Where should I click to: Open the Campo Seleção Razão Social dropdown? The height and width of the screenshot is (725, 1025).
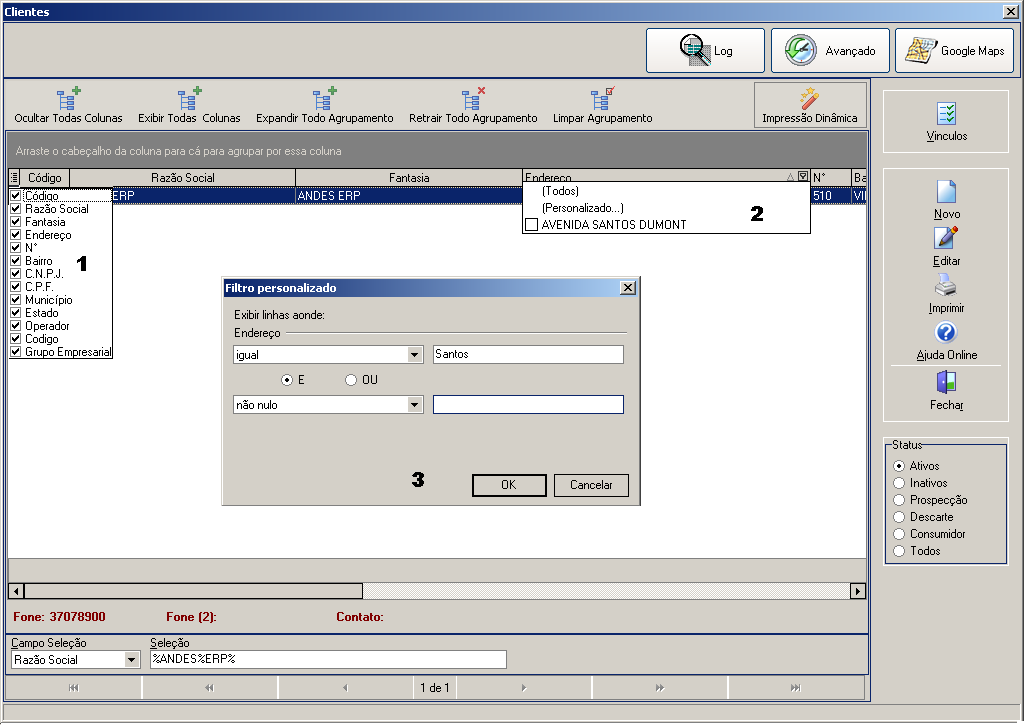131,660
